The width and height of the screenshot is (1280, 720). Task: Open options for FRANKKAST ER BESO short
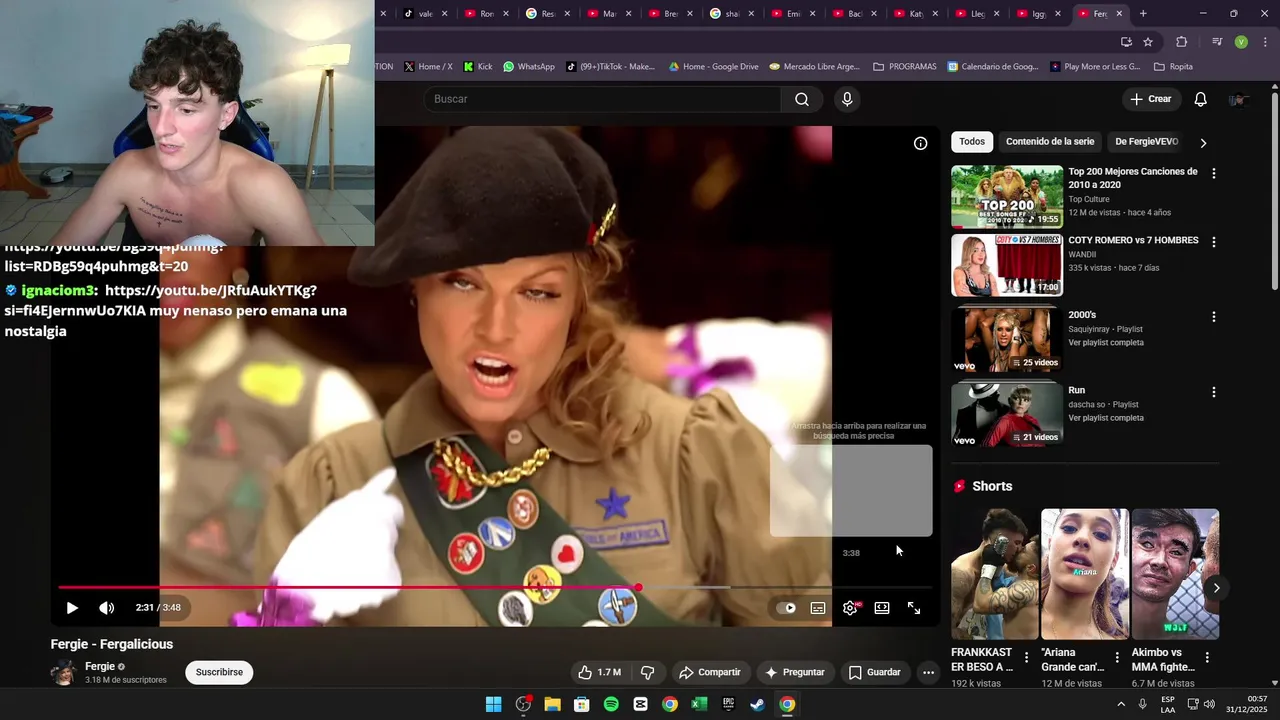pyautogui.click(x=1027, y=658)
